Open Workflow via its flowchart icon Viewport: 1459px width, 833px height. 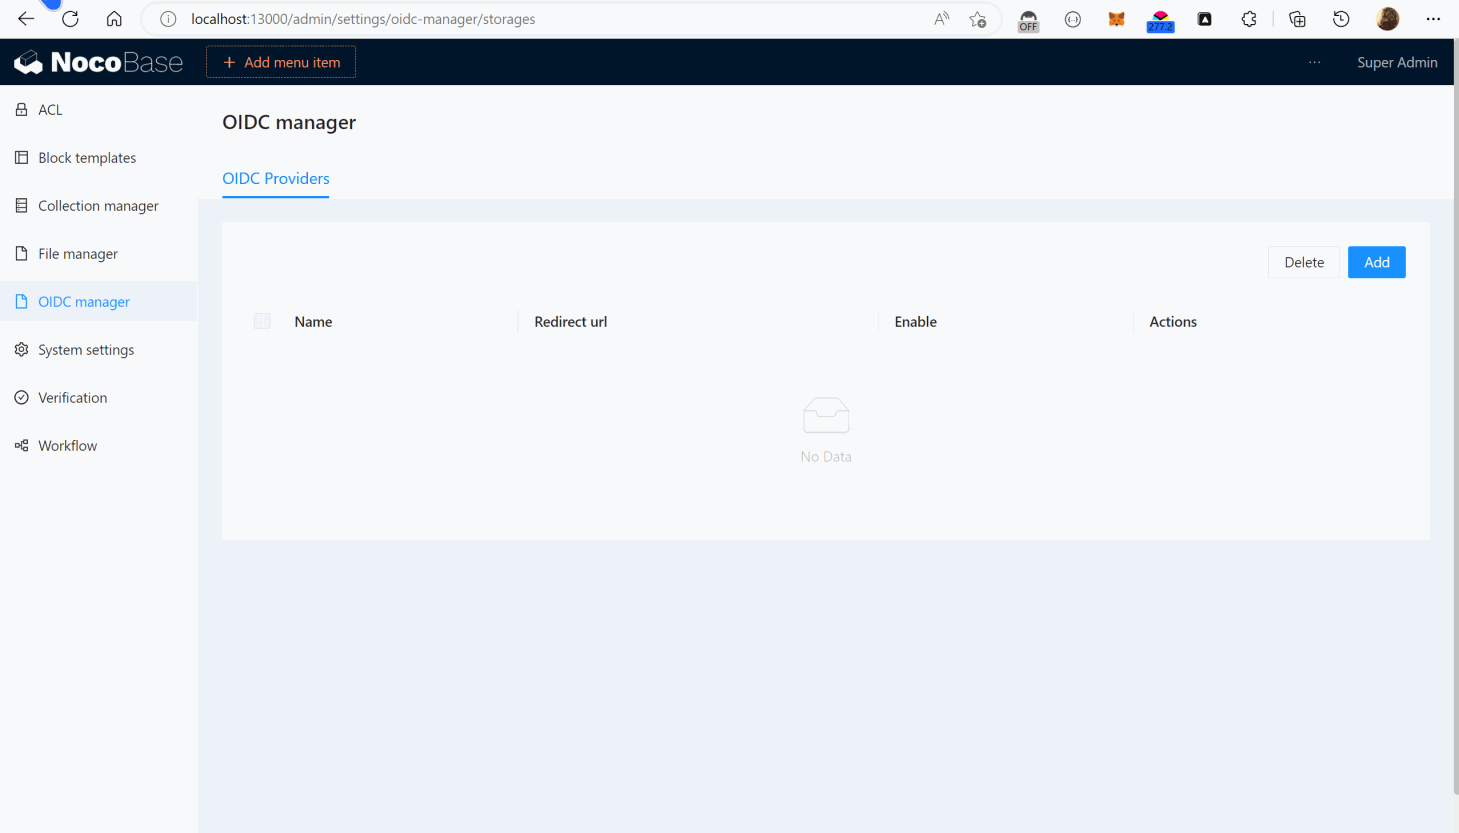coord(20,445)
